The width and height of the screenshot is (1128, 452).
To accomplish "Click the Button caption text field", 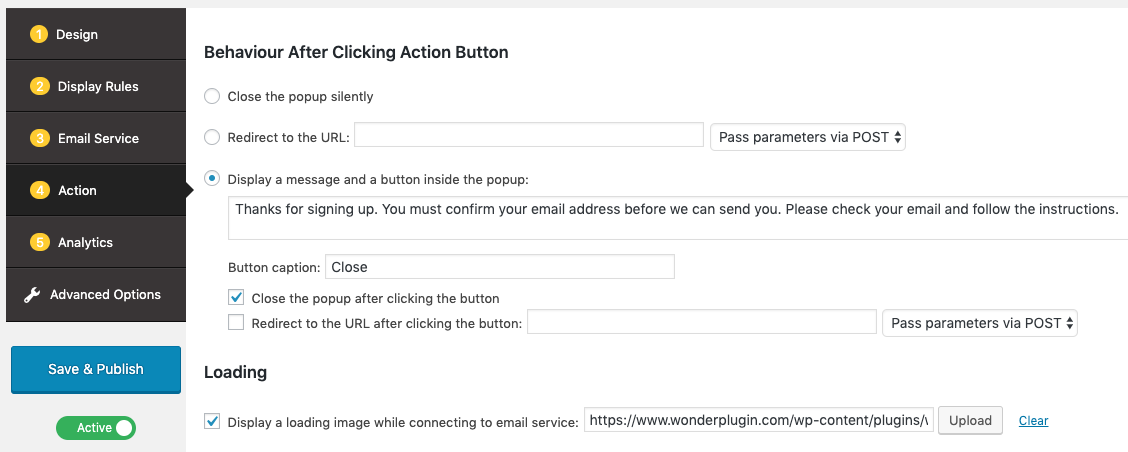I will click(500, 267).
